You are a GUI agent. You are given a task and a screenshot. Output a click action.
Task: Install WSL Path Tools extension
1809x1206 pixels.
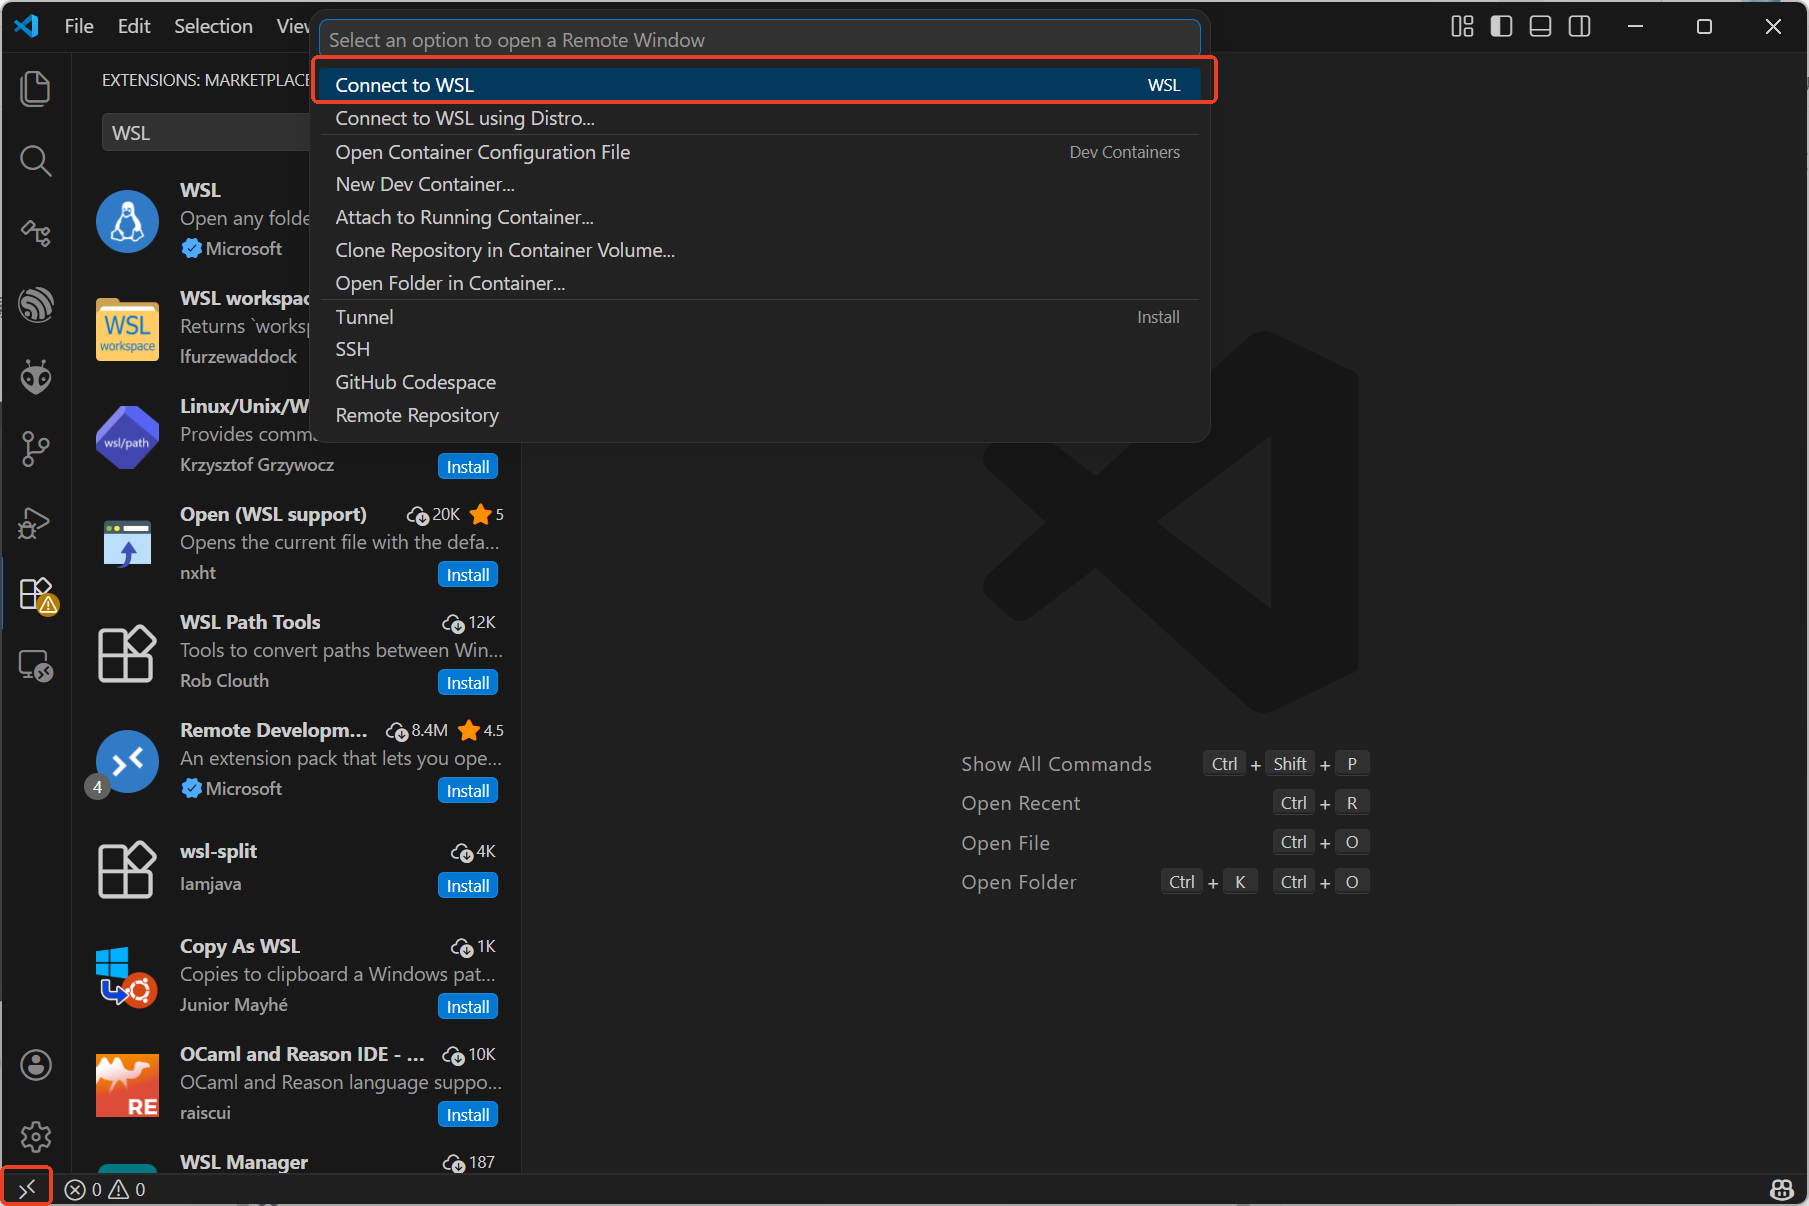point(467,683)
